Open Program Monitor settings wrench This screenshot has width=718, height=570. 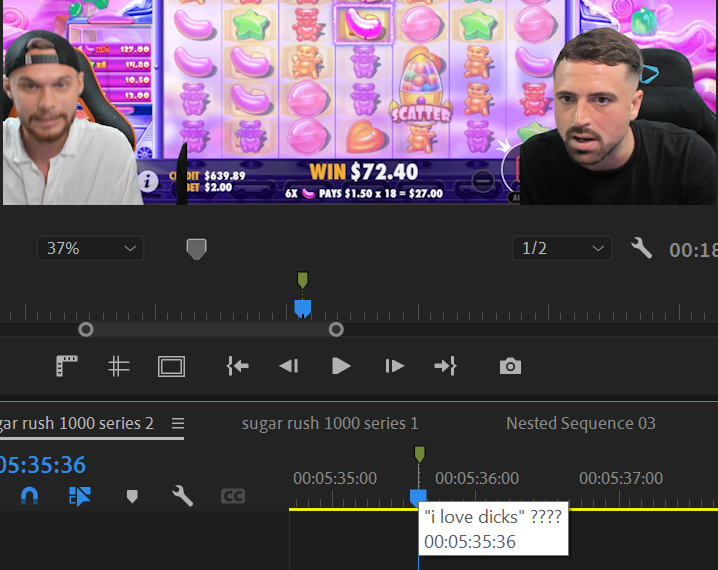(x=641, y=249)
